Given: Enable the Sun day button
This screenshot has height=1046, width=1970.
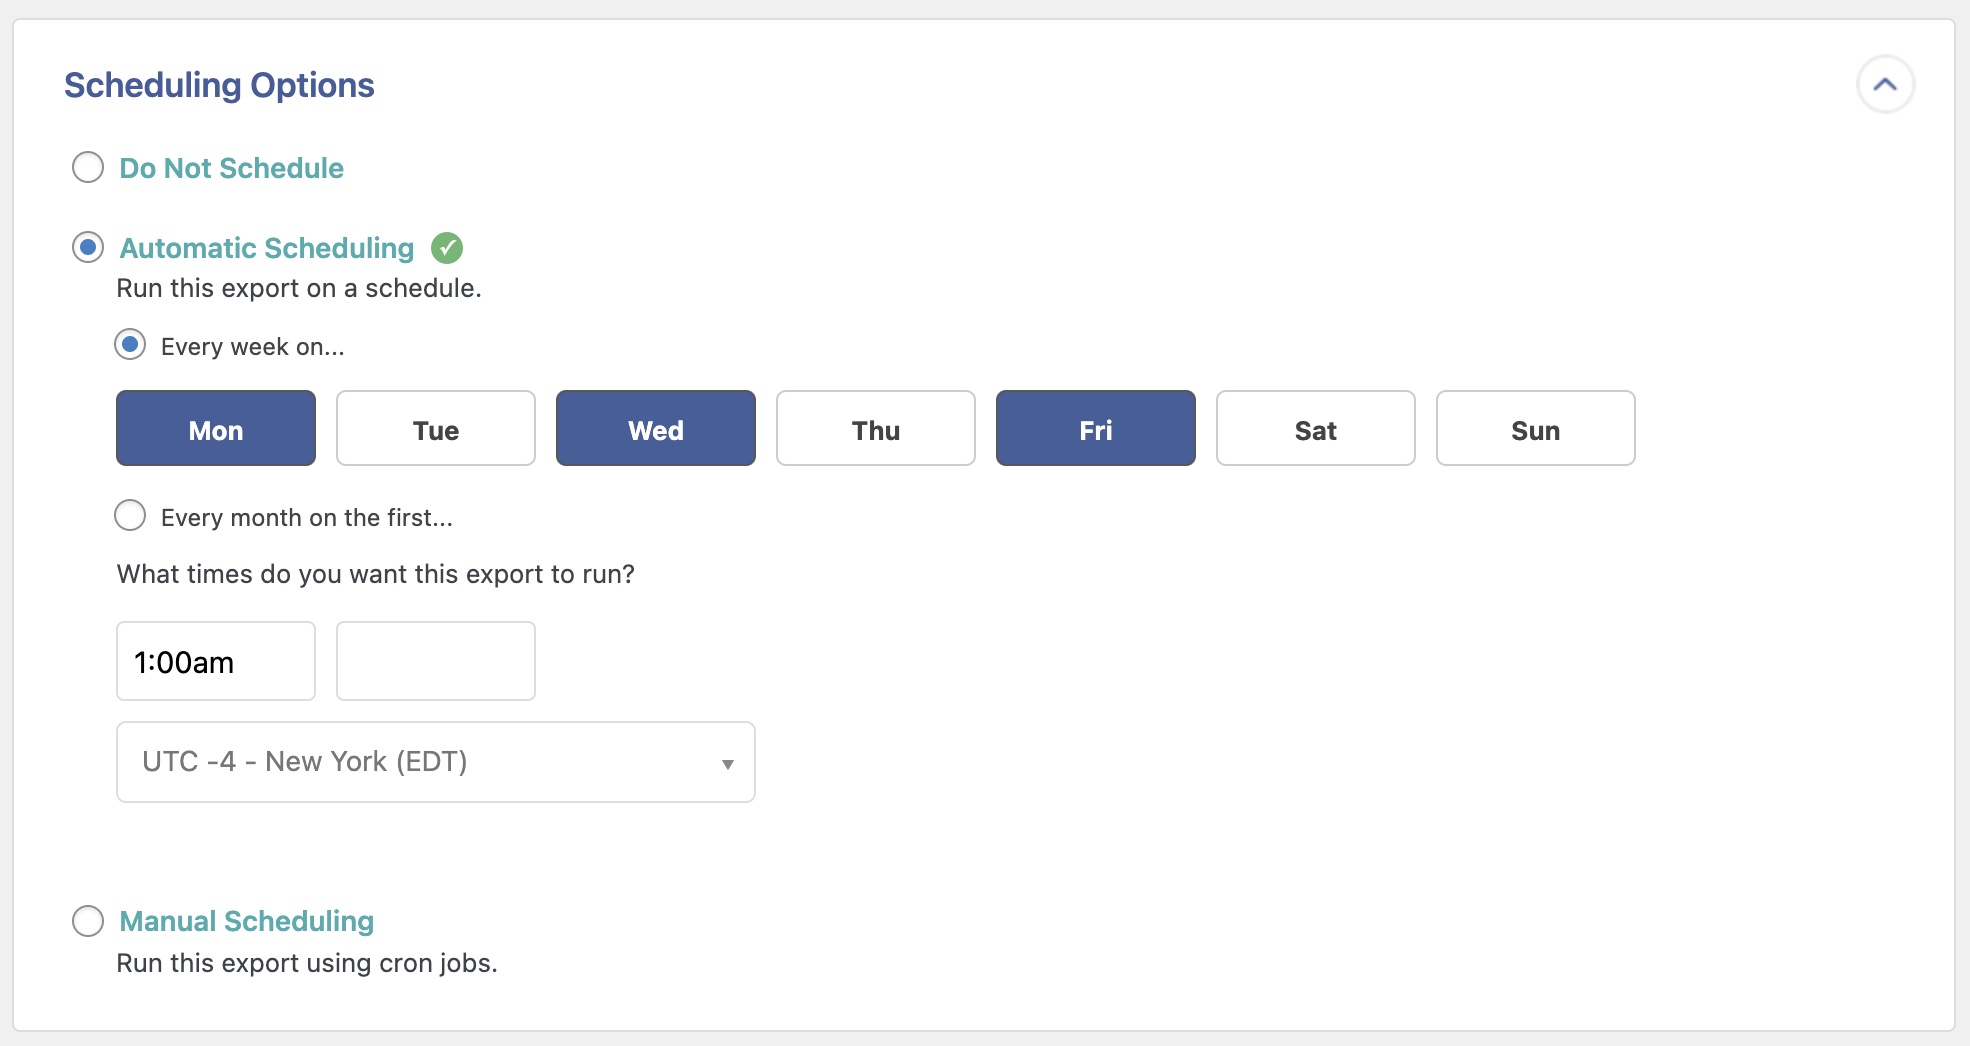Looking at the screenshot, I should coord(1536,429).
